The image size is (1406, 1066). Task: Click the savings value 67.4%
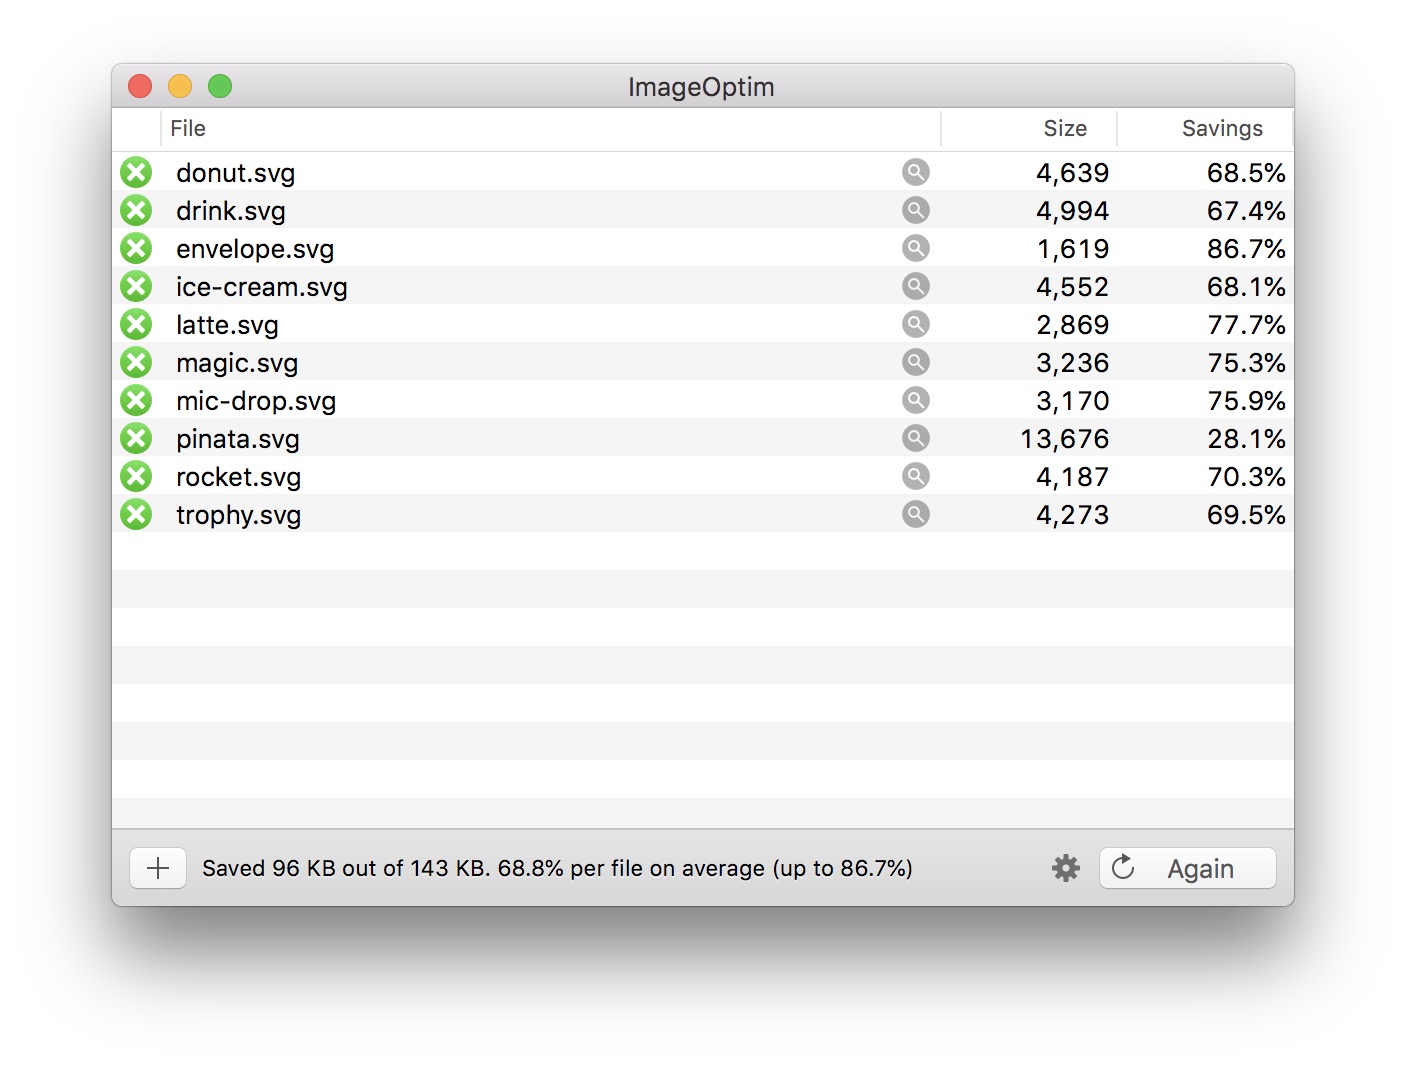1246,211
